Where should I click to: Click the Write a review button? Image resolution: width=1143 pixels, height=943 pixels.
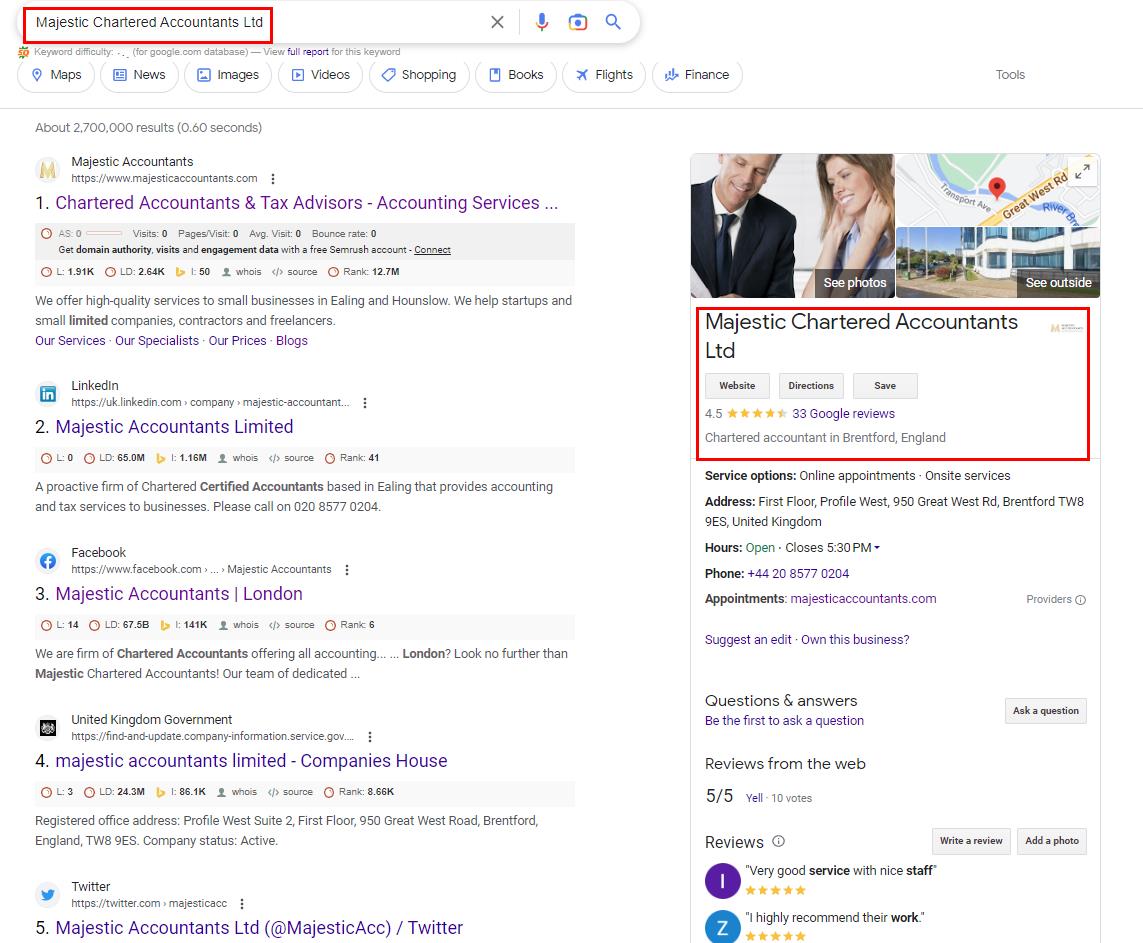pyautogui.click(x=971, y=841)
